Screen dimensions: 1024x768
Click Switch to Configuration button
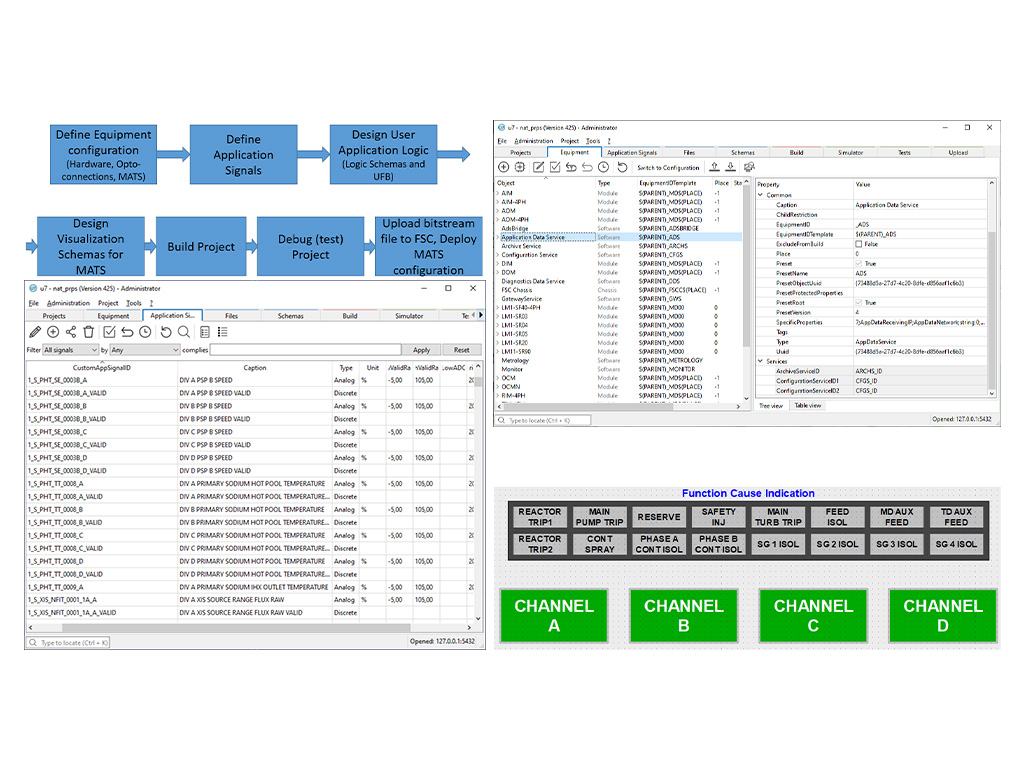[x=668, y=167]
